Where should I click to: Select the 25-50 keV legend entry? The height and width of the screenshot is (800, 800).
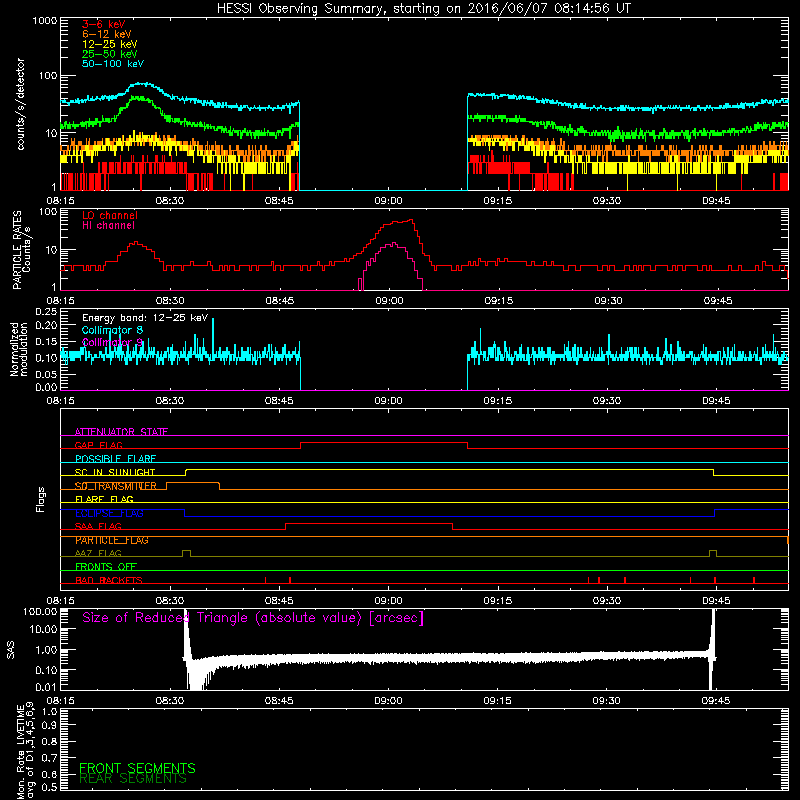[110, 54]
